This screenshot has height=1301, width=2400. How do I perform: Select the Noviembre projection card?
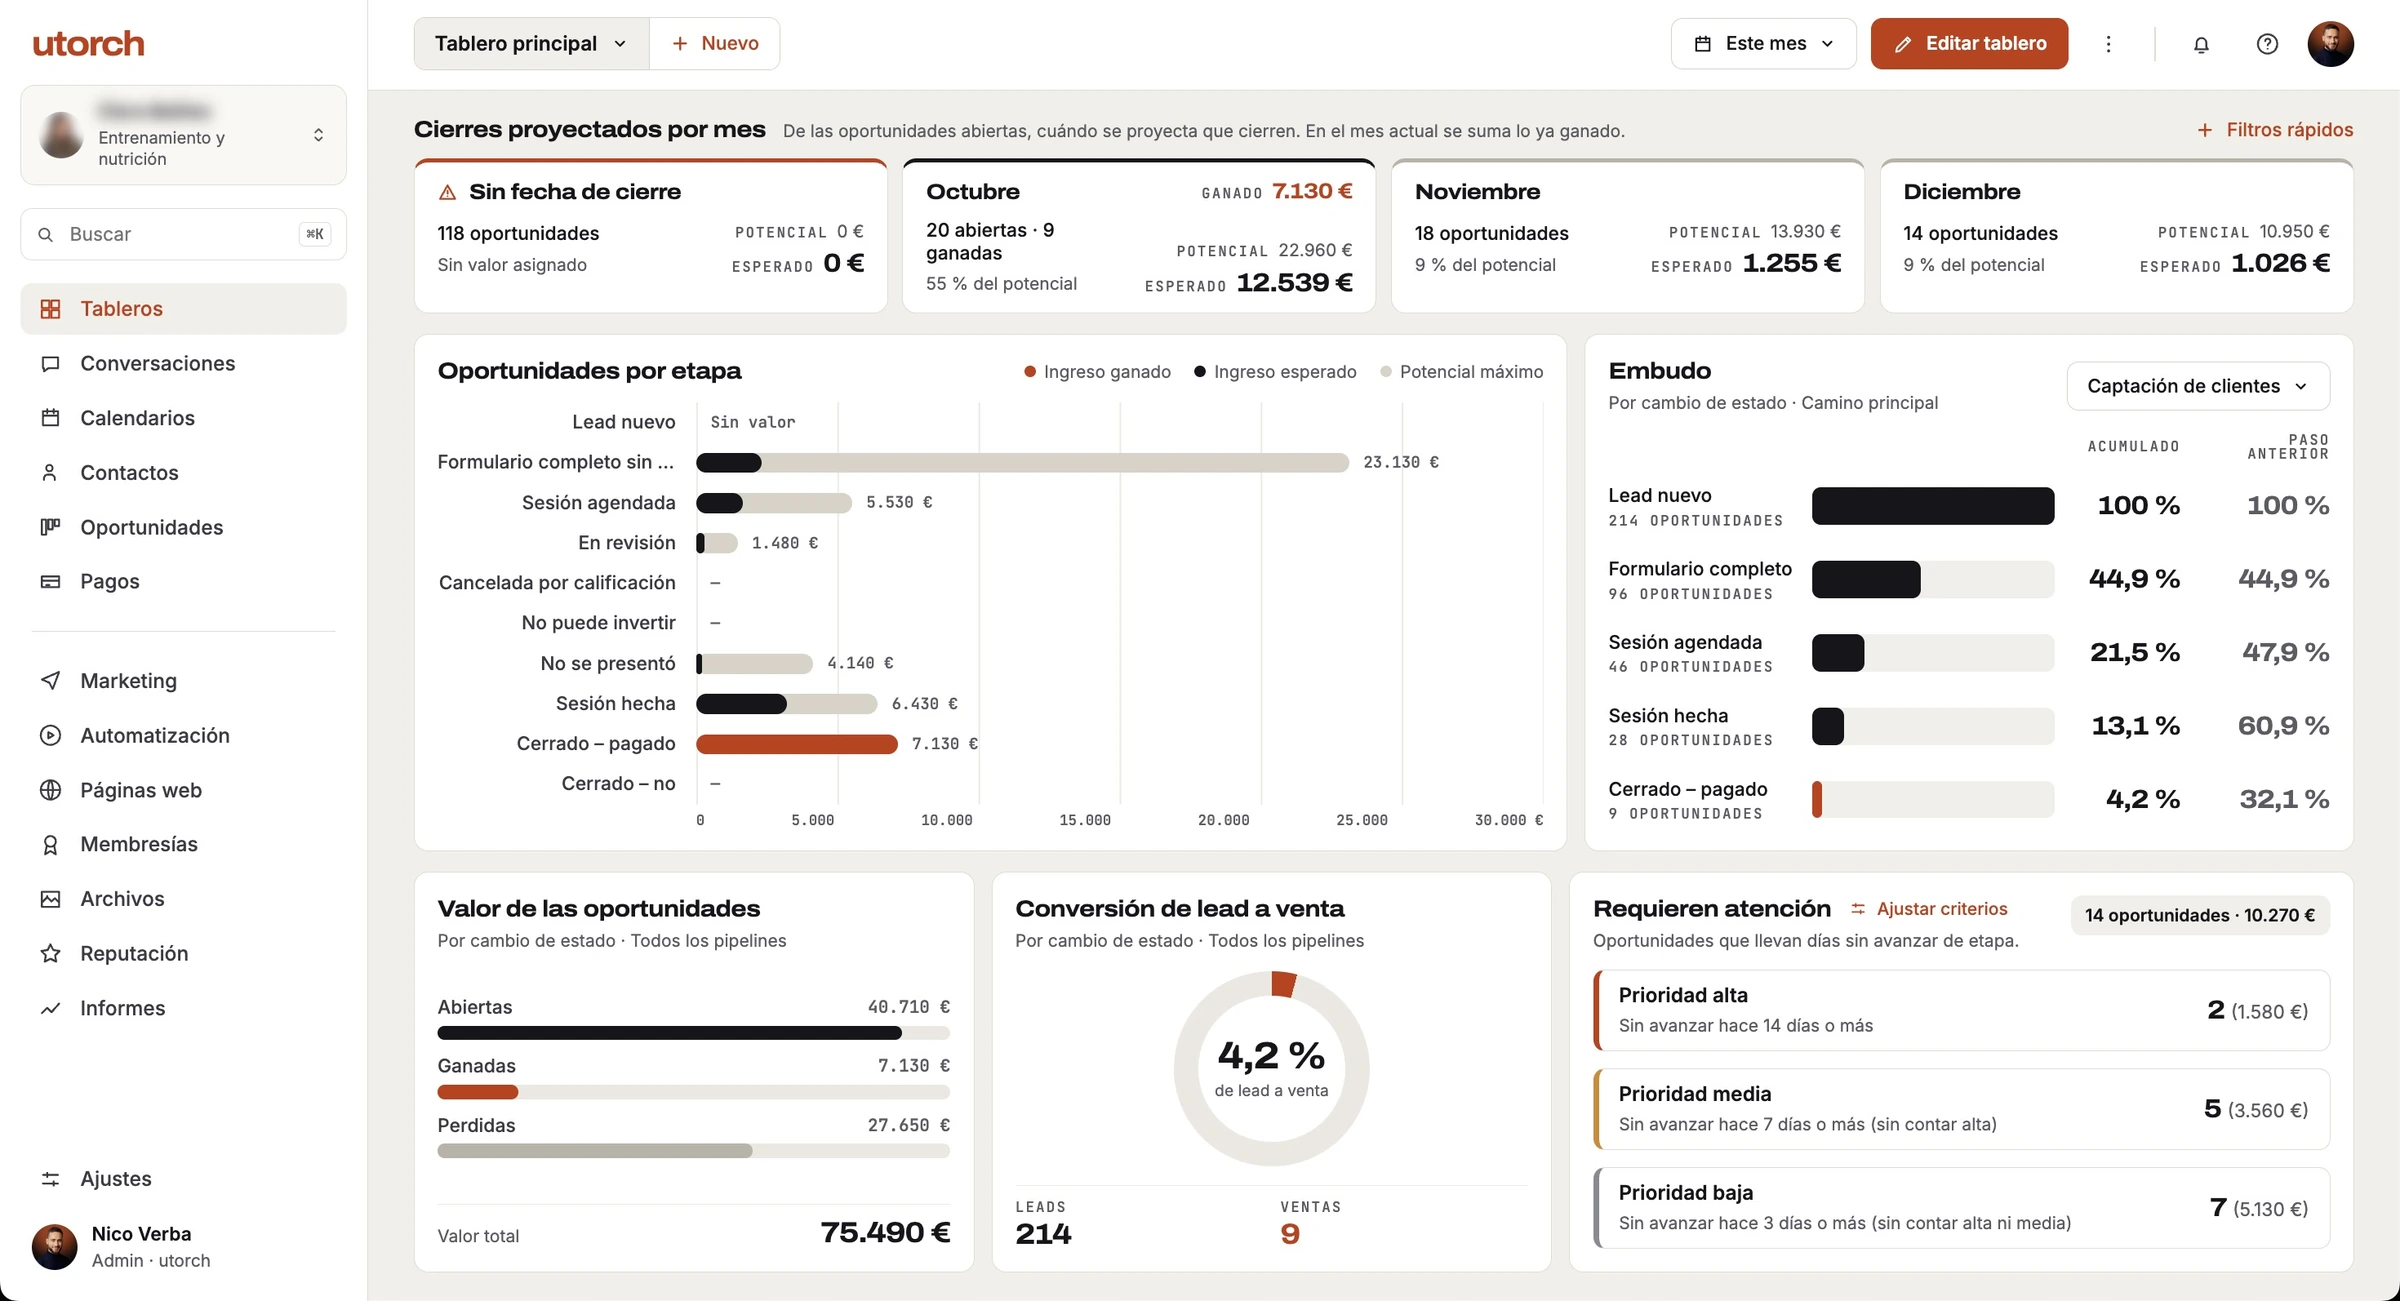click(x=1628, y=236)
